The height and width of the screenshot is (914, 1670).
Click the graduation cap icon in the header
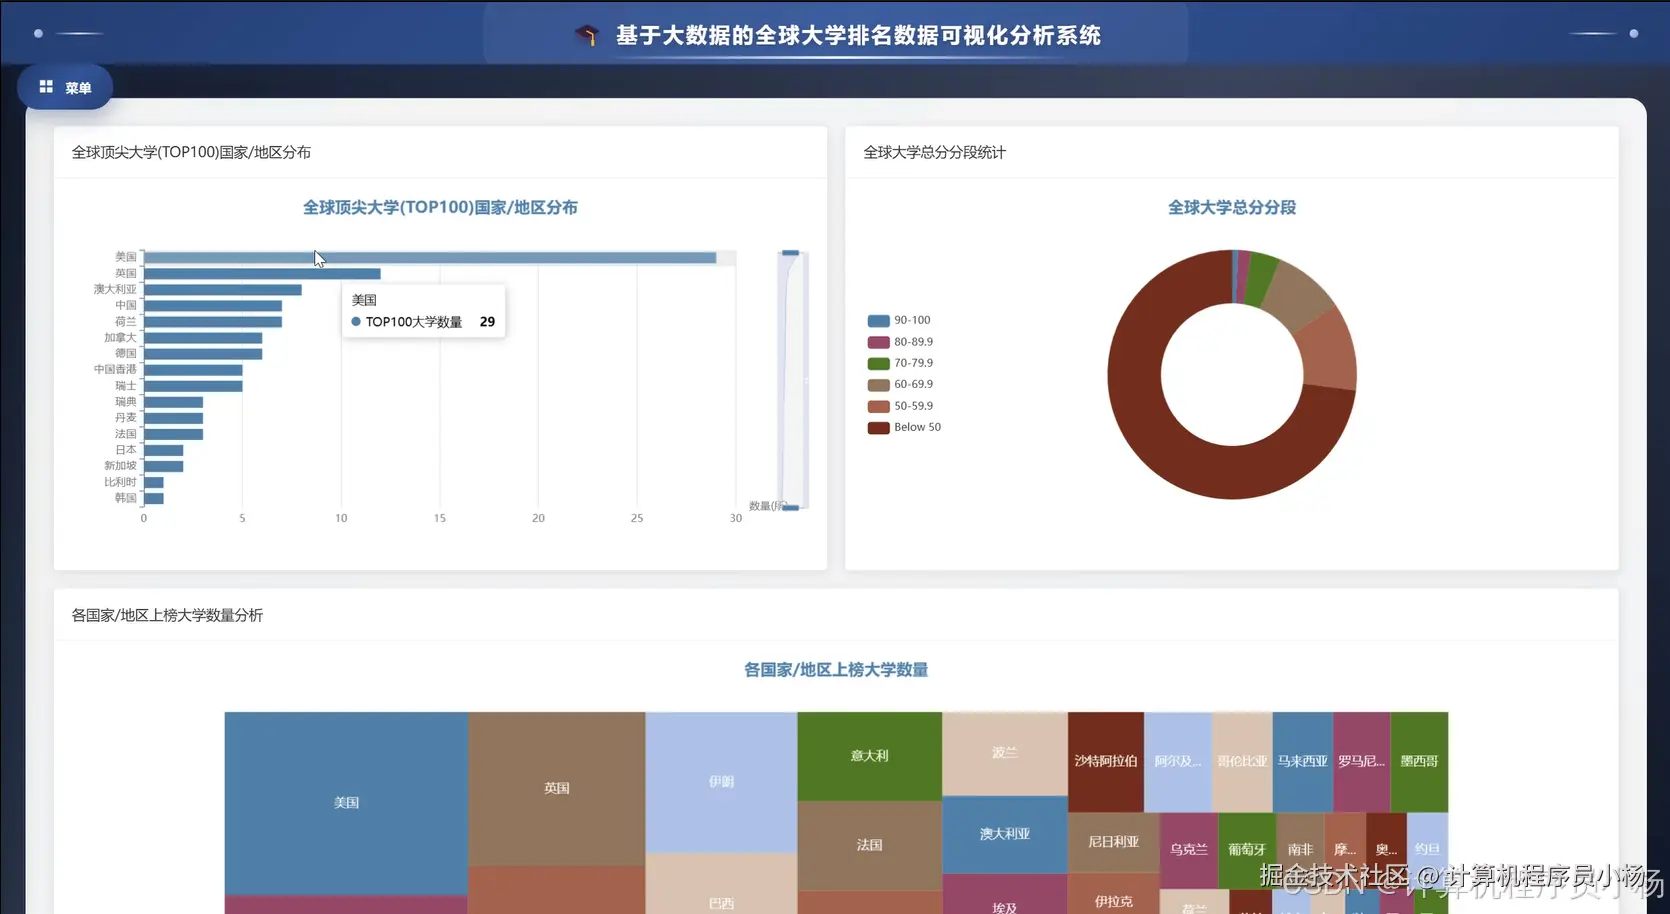(587, 36)
